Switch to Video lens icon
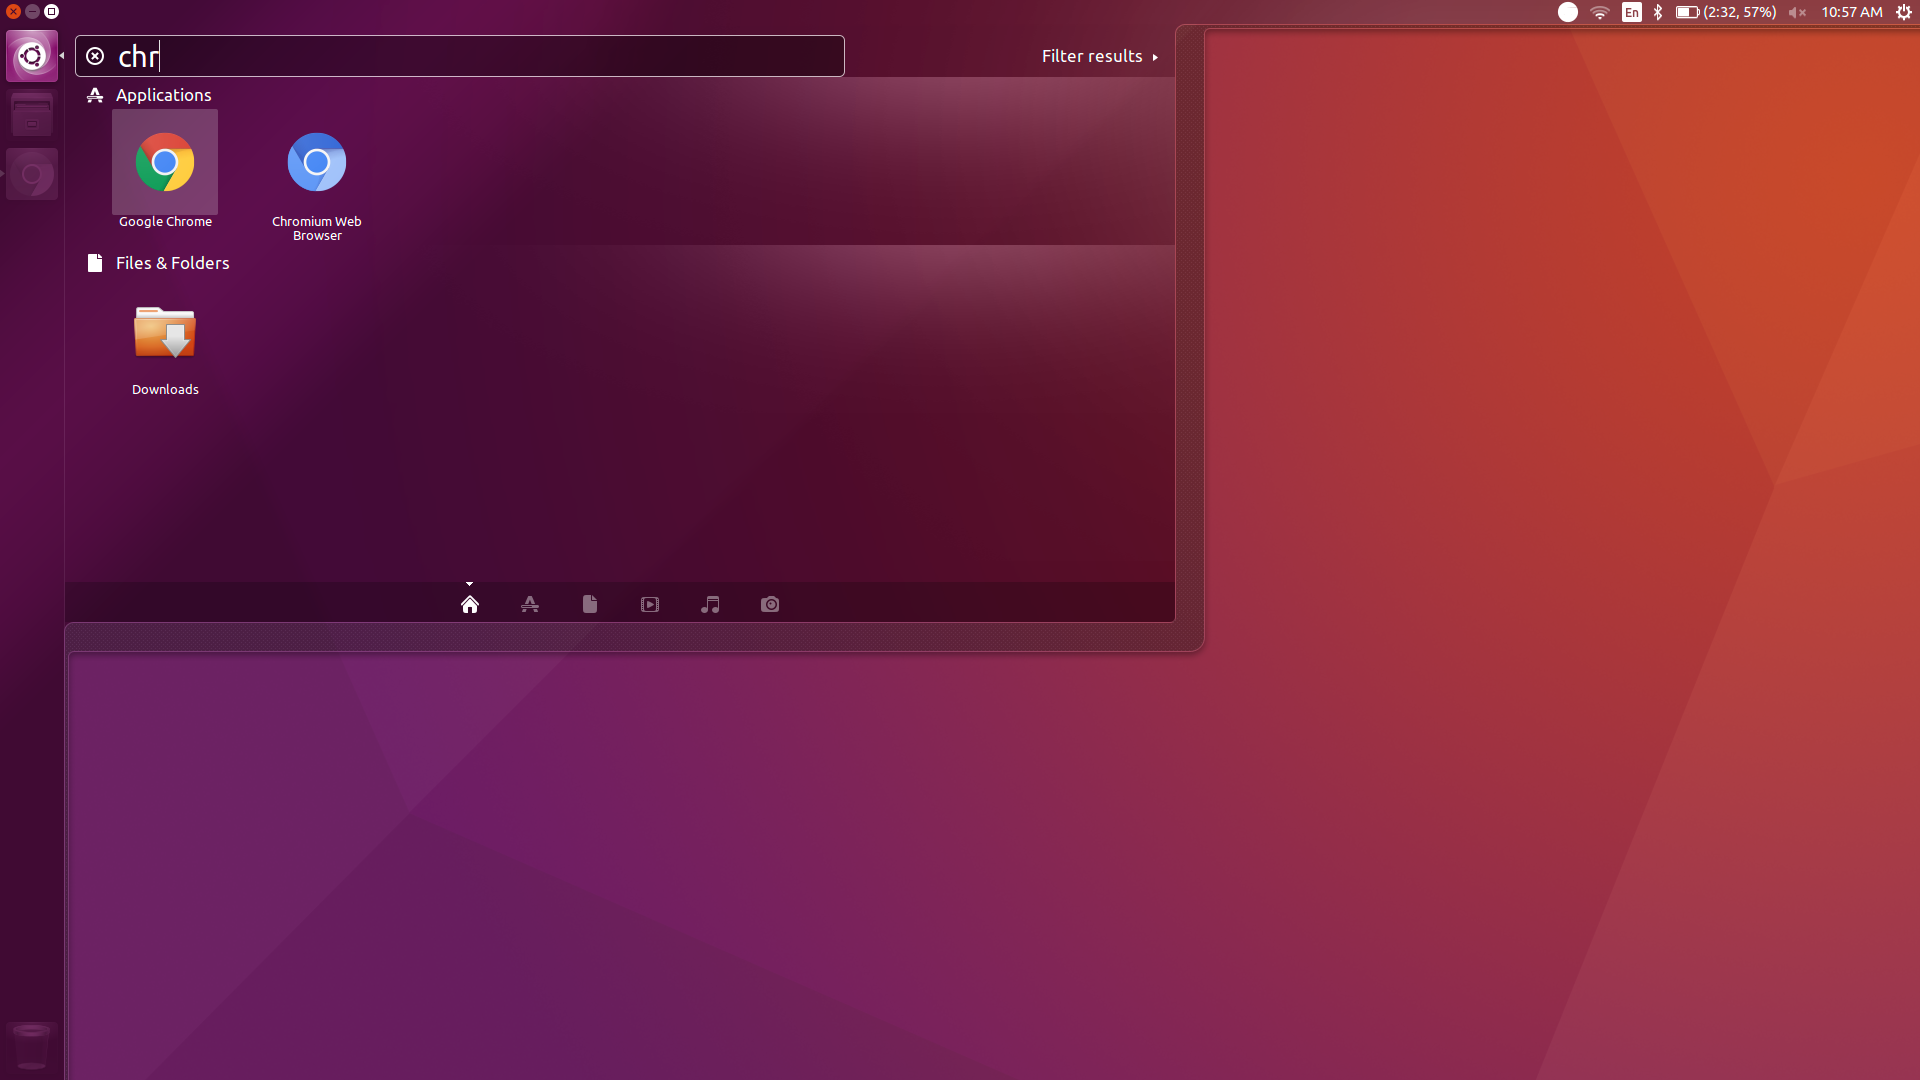Screen dimensions: 1920x1080 click(x=650, y=604)
